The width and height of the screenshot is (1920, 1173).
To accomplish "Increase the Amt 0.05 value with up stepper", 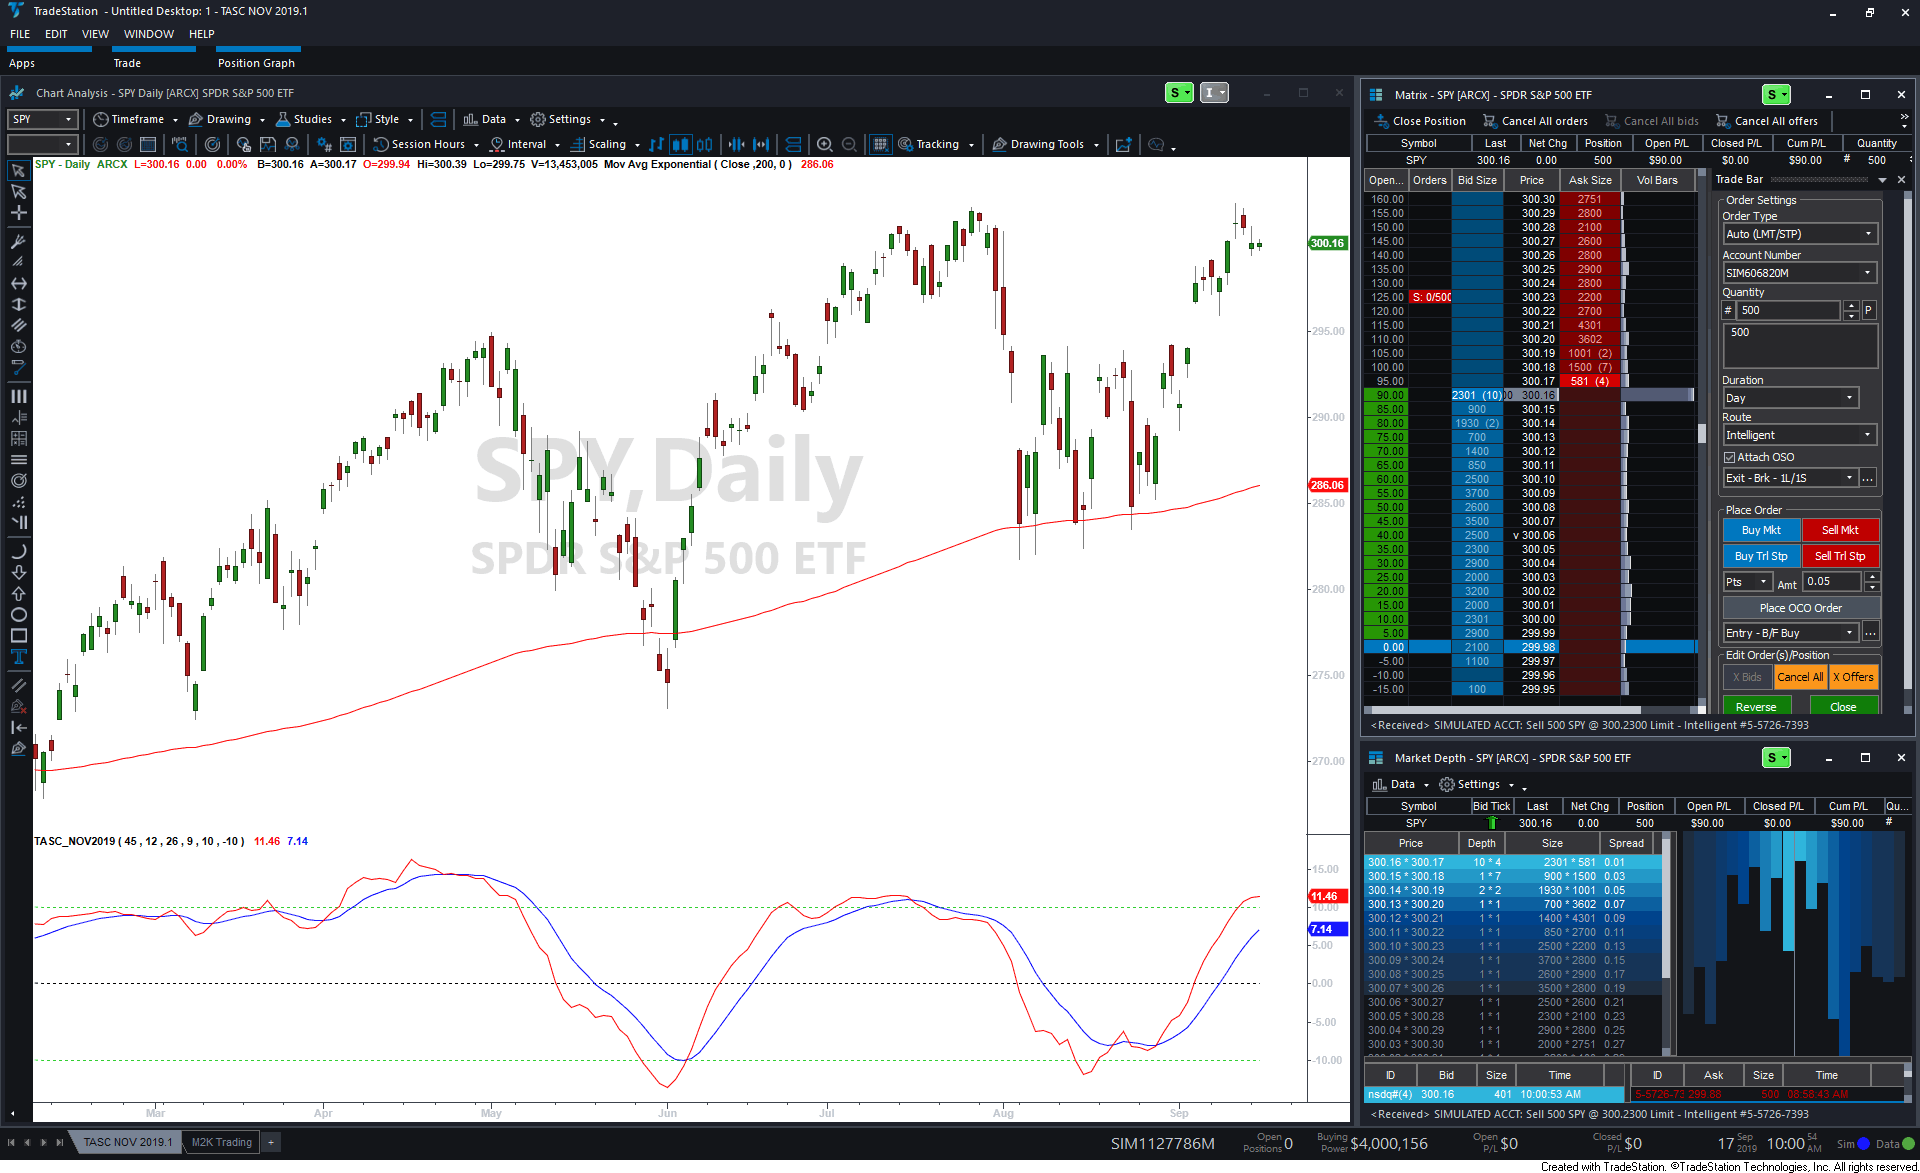I will click(x=1872, y=577).
